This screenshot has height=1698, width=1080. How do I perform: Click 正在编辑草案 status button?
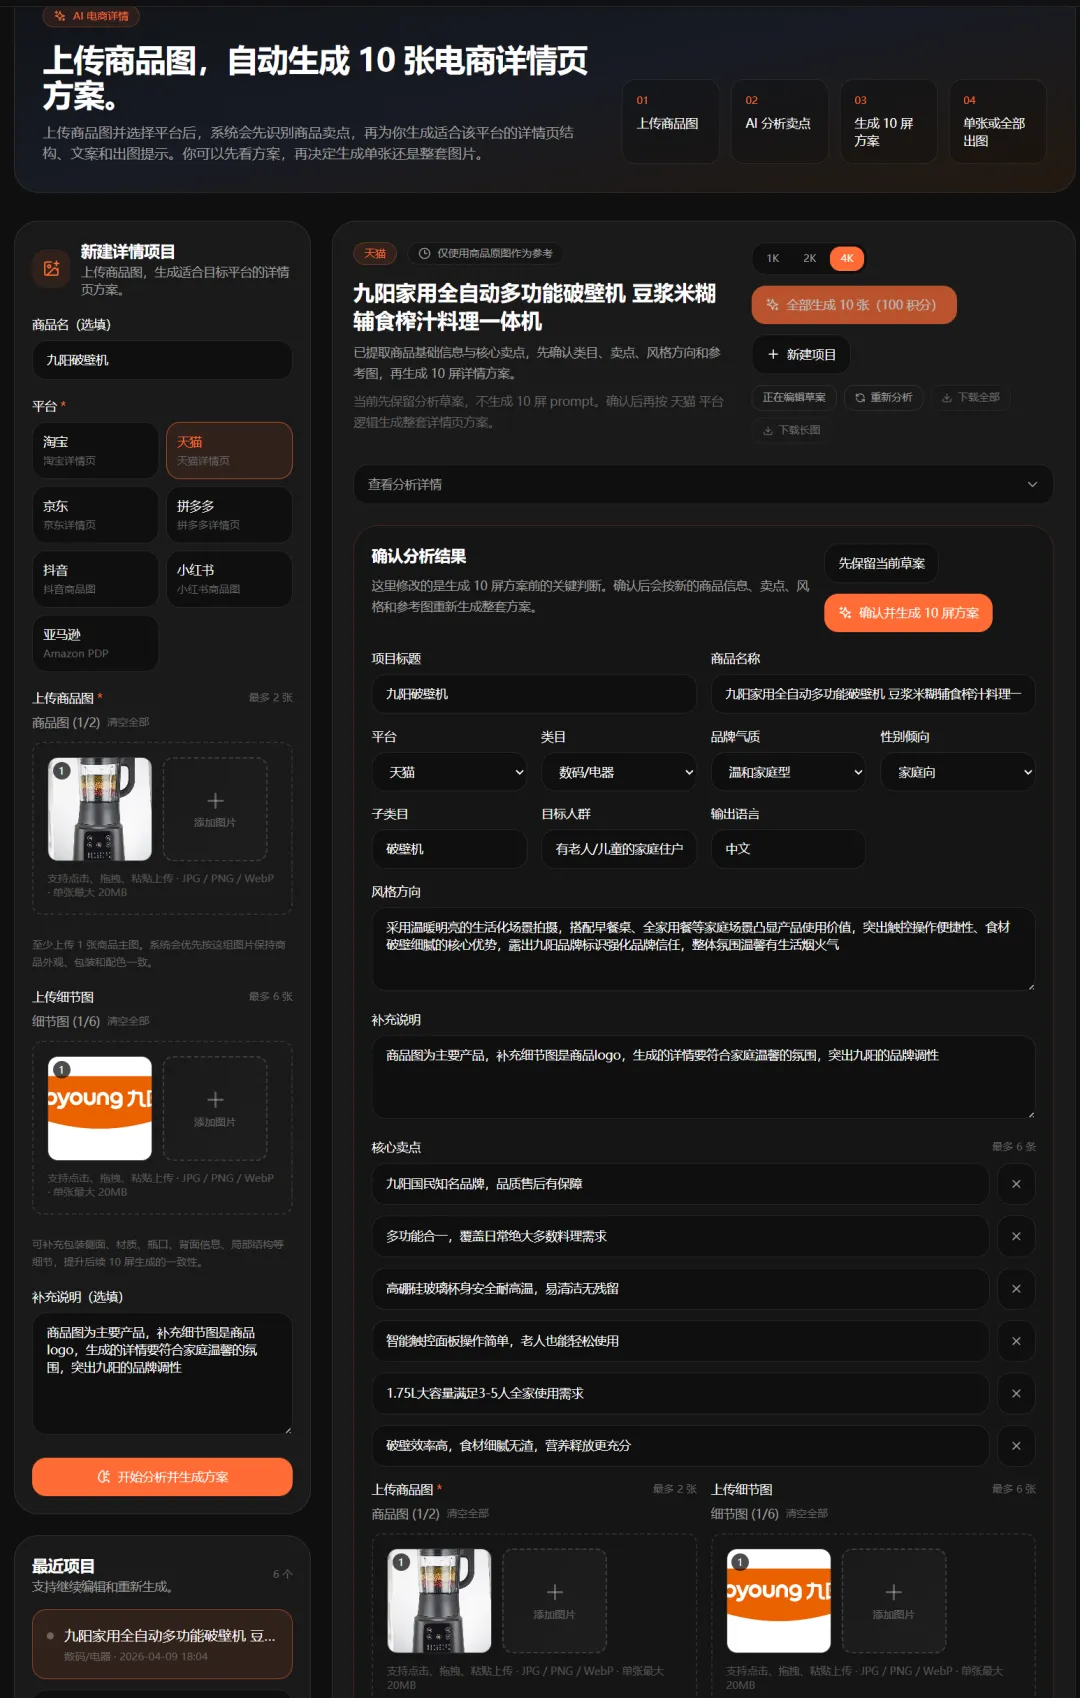(794, 397)
